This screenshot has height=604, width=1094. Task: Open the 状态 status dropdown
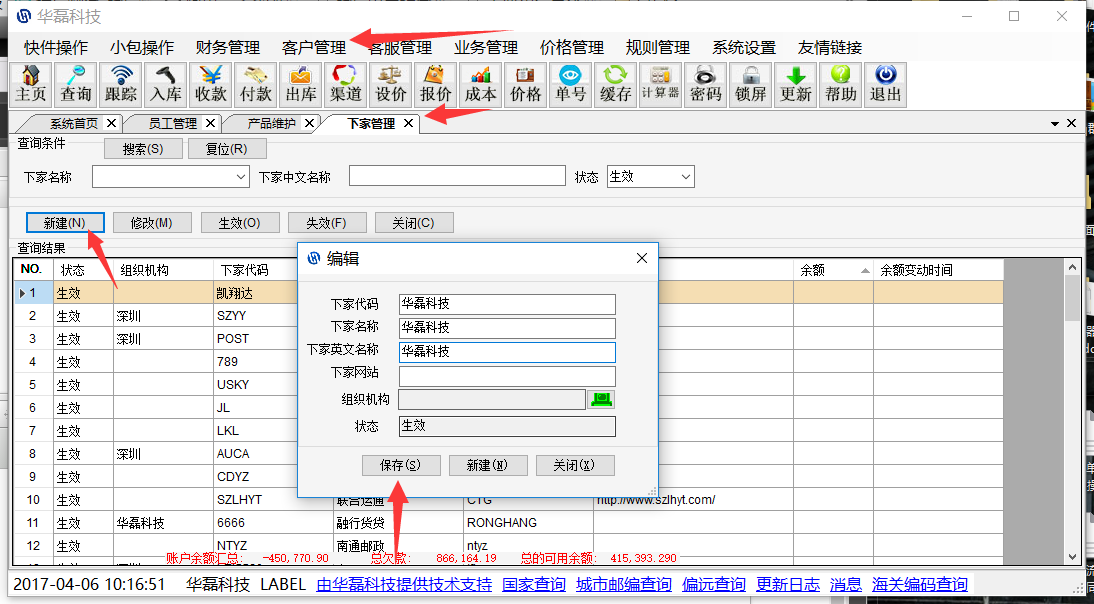(x=685, y=177)
